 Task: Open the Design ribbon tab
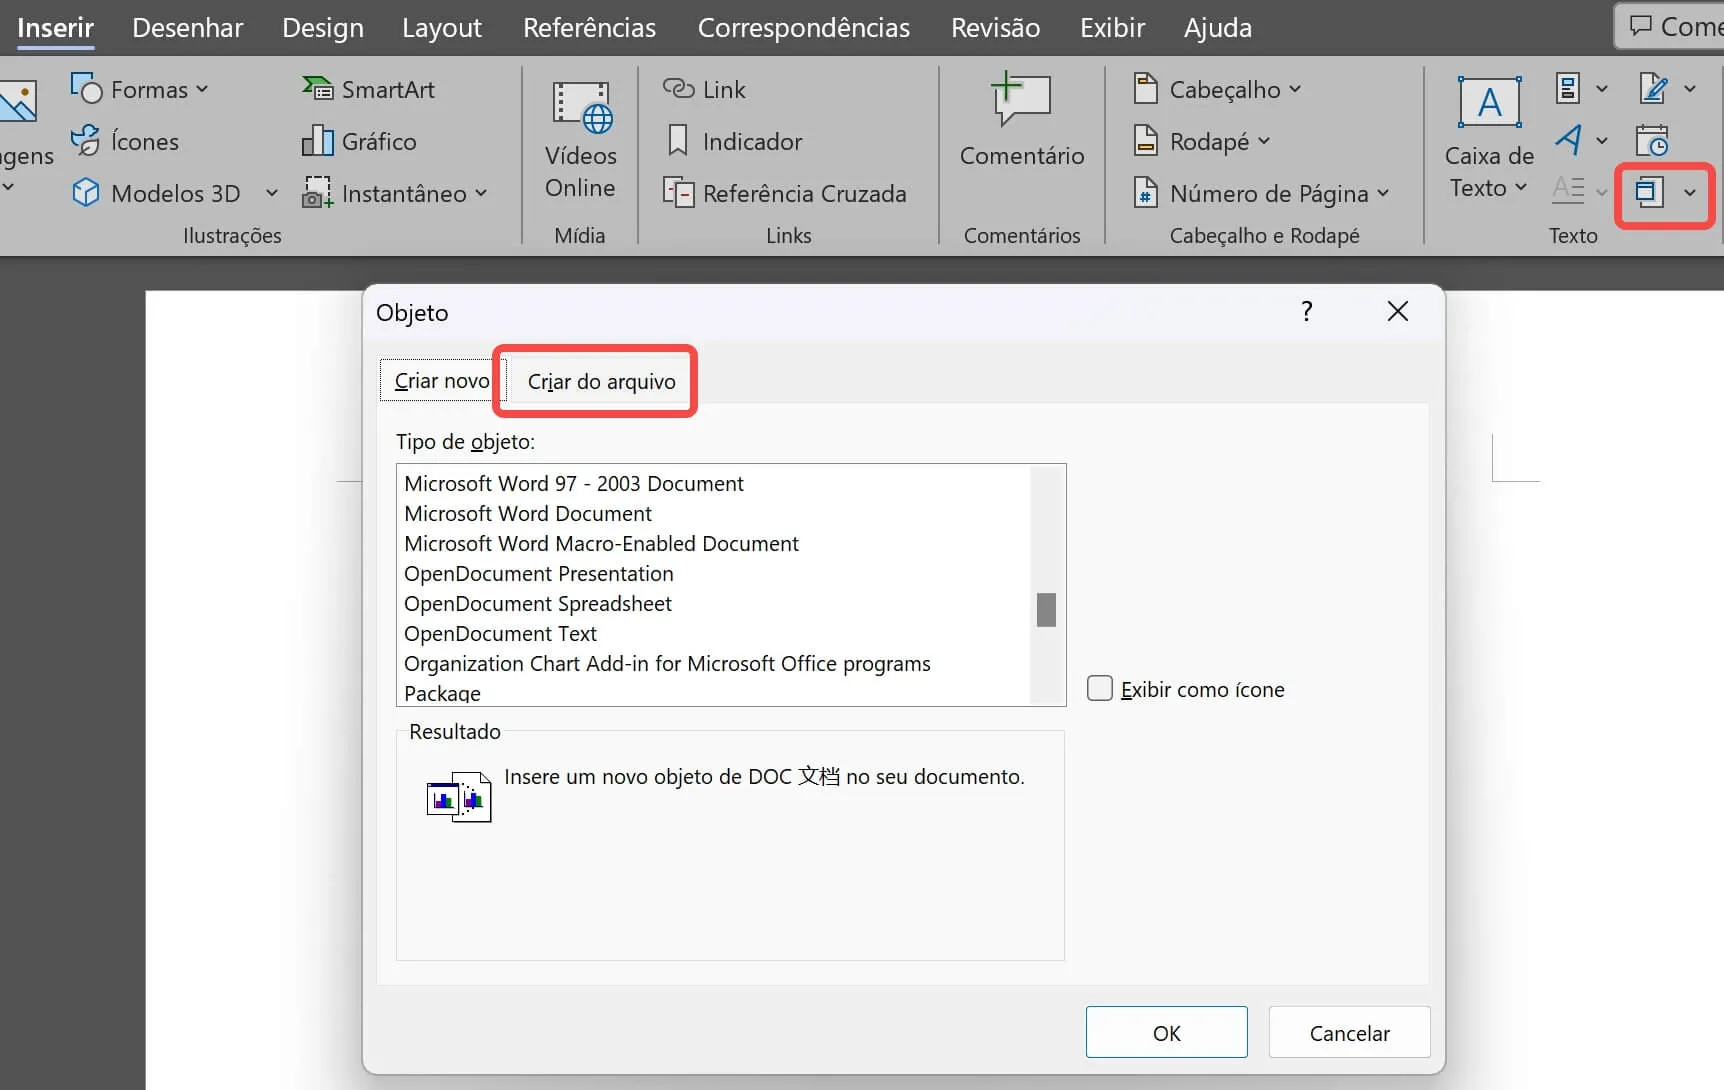pyautogui.click(x=323, y=27)
